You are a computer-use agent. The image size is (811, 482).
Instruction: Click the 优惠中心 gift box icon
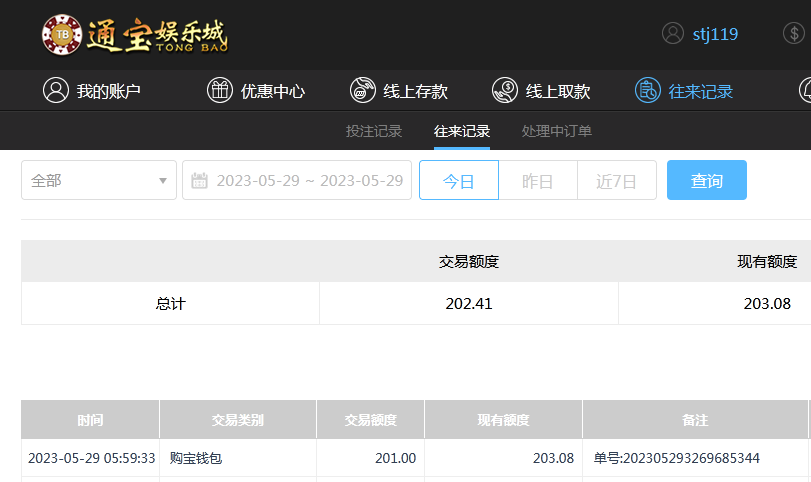[x=220, y=90]
